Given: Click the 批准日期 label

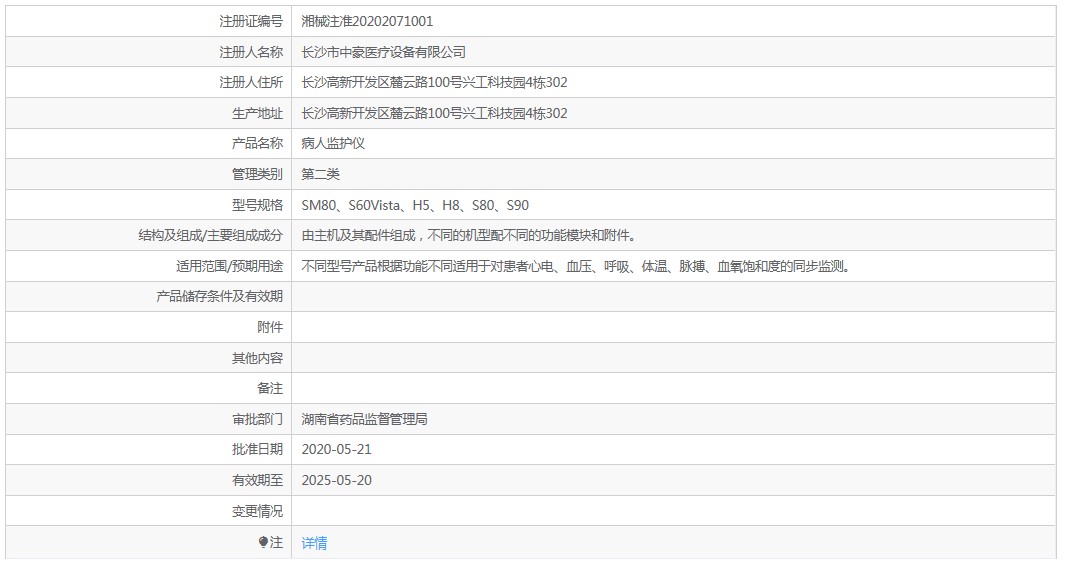Looking at the screenshot, I should pos(257,449).
